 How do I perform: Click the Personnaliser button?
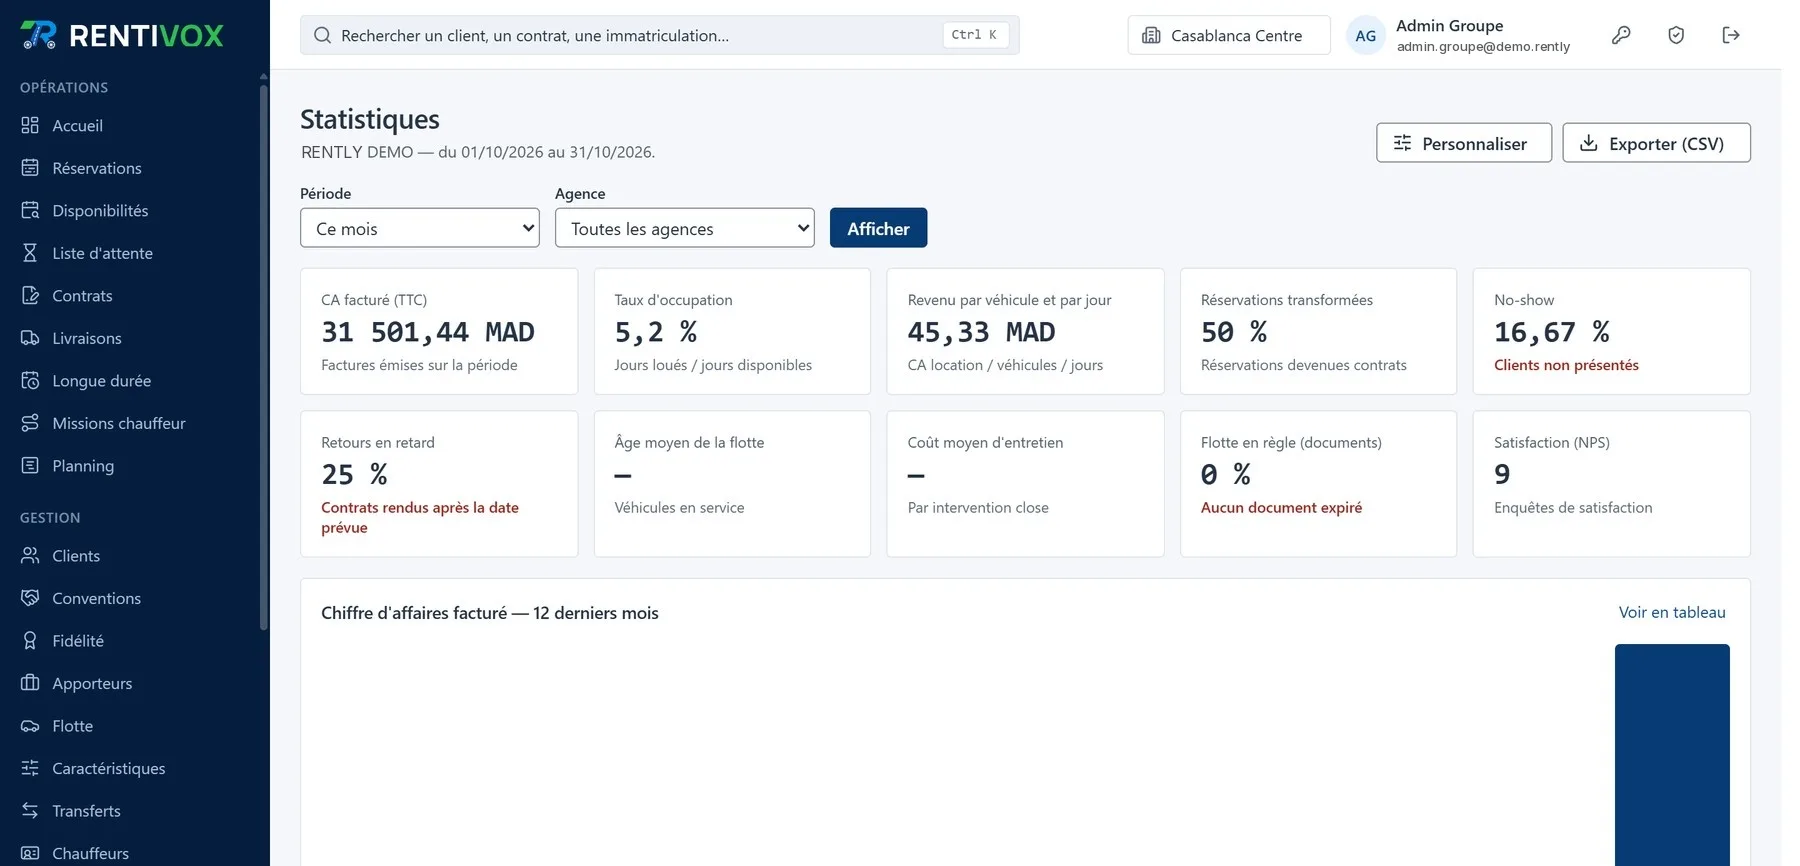click(x=1464, y=143)
